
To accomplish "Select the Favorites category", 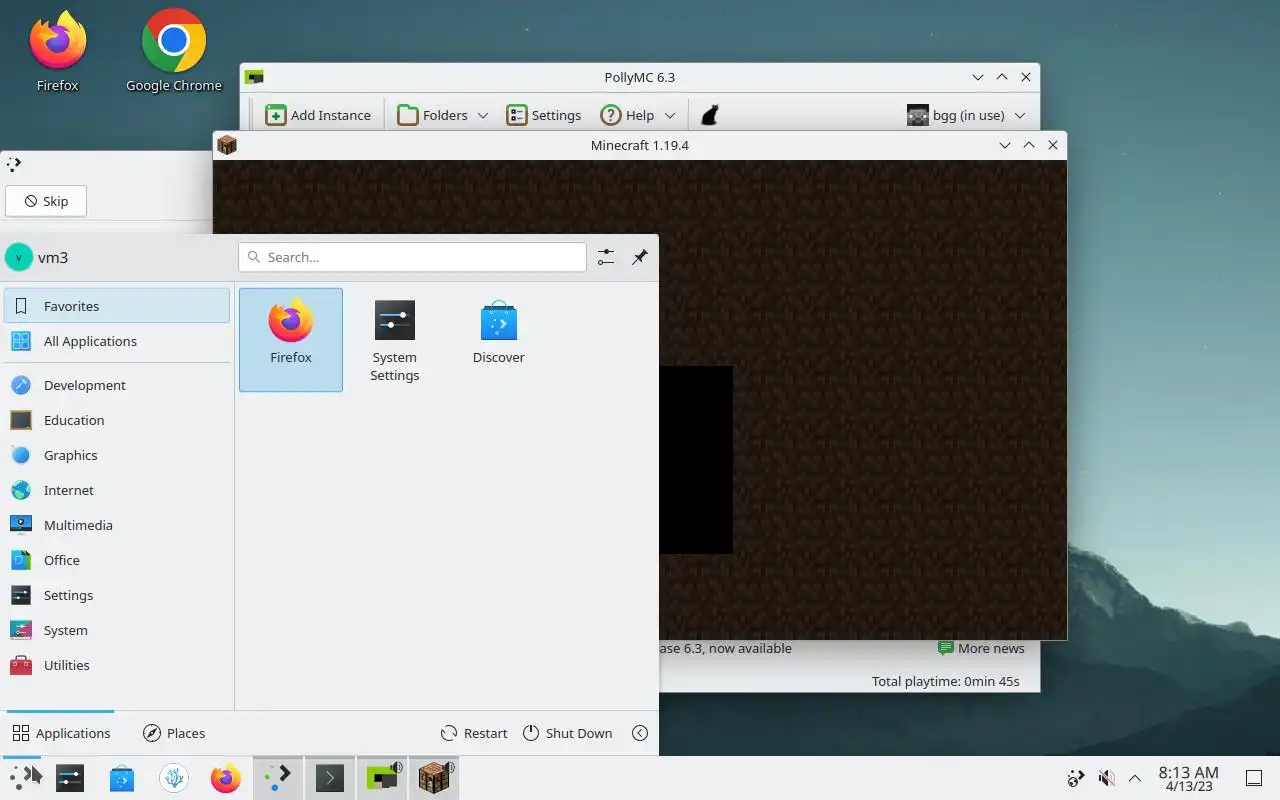I will click(117, 306).
